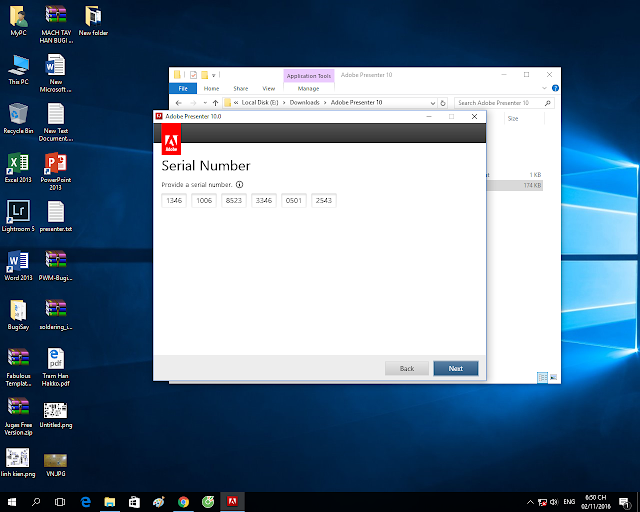Select the New folder desktop icon
This screenshot has width=640, height=512.
(93, 16)
